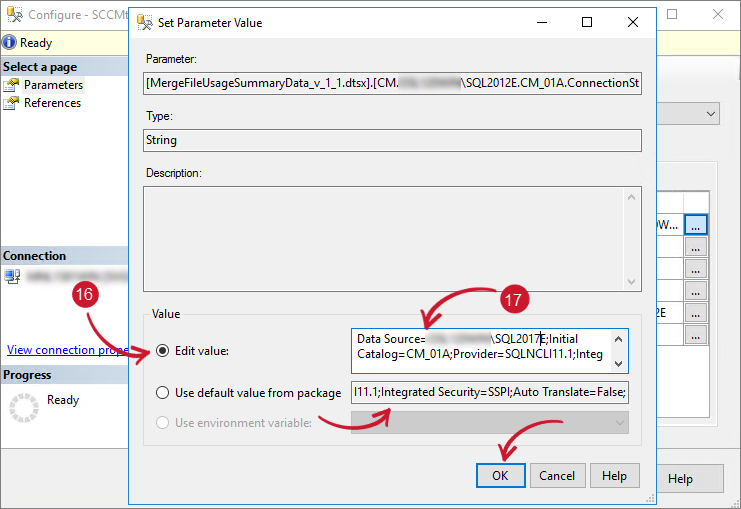Click default package value field
741x509 pixels.
click(490, 392)
